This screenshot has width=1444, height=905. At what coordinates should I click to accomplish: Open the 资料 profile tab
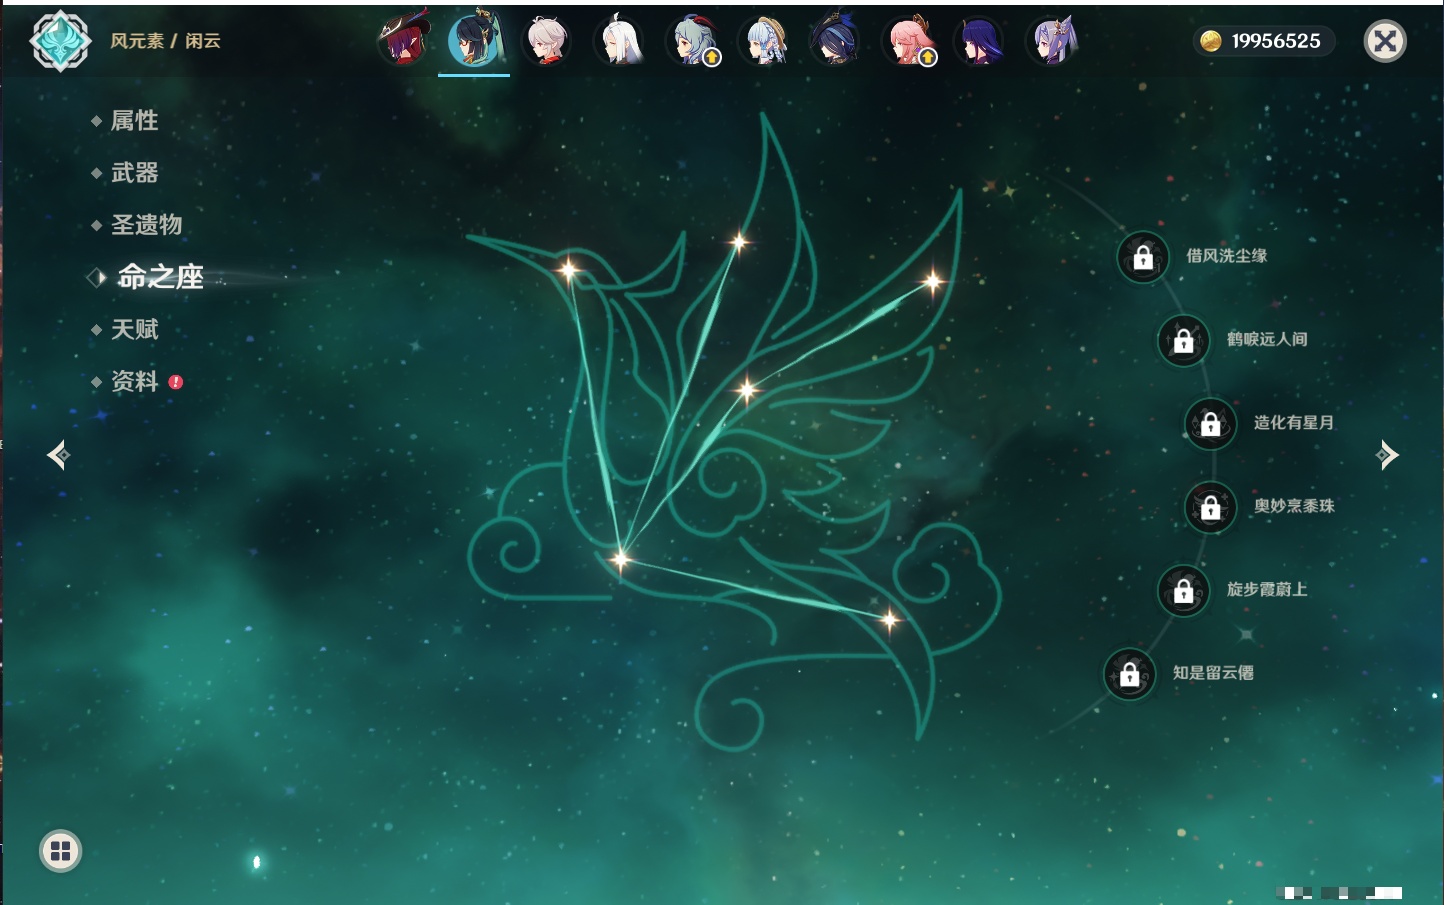point(136,381)
